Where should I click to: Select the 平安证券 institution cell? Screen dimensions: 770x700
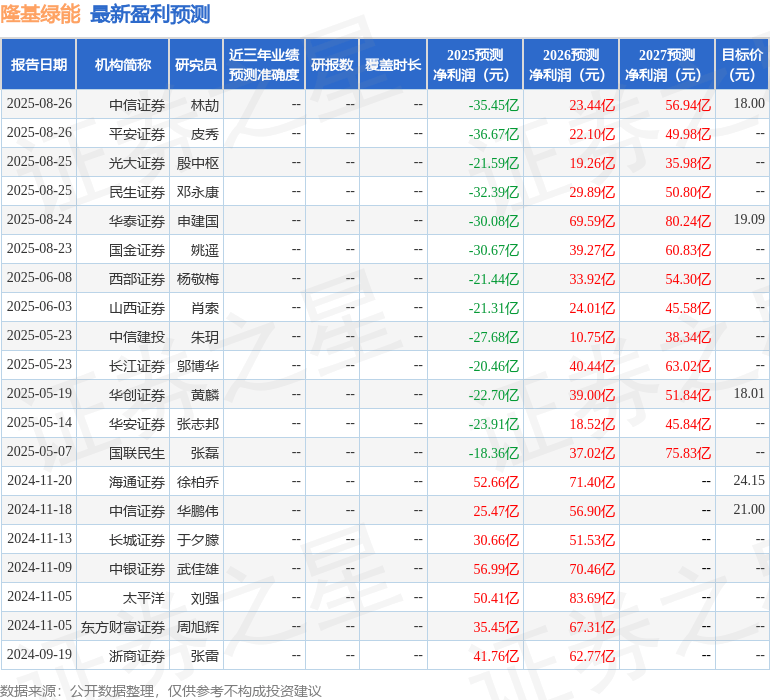pos(137,134)
